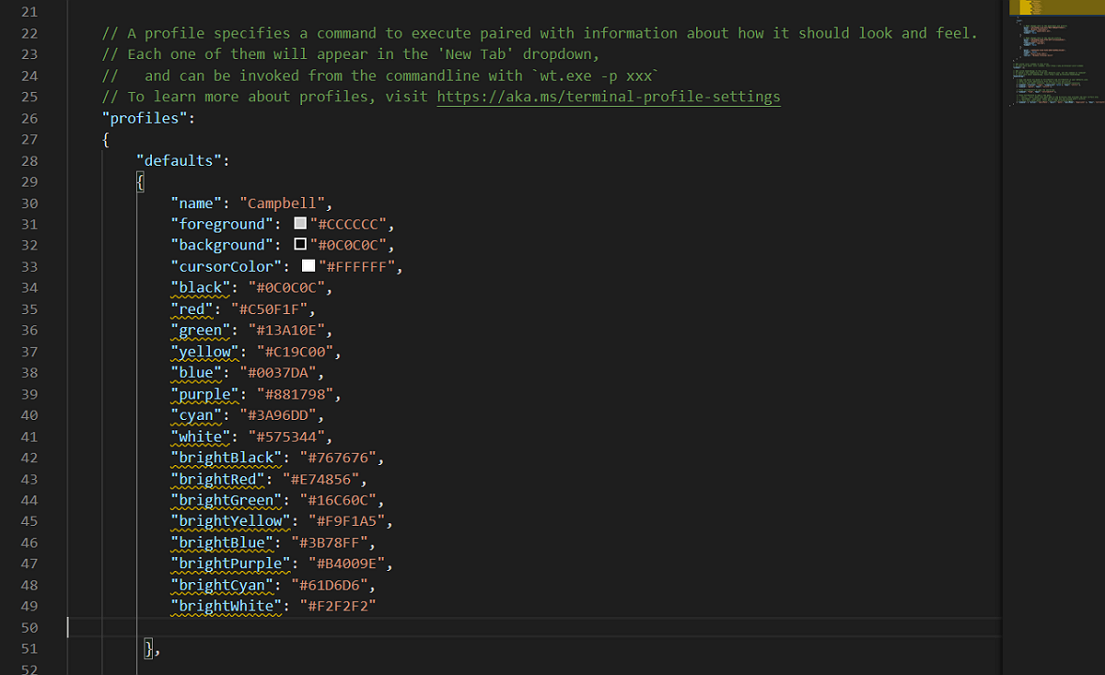
Task: Click the "brightPurple" property key
Action: [x=229, y=564]
